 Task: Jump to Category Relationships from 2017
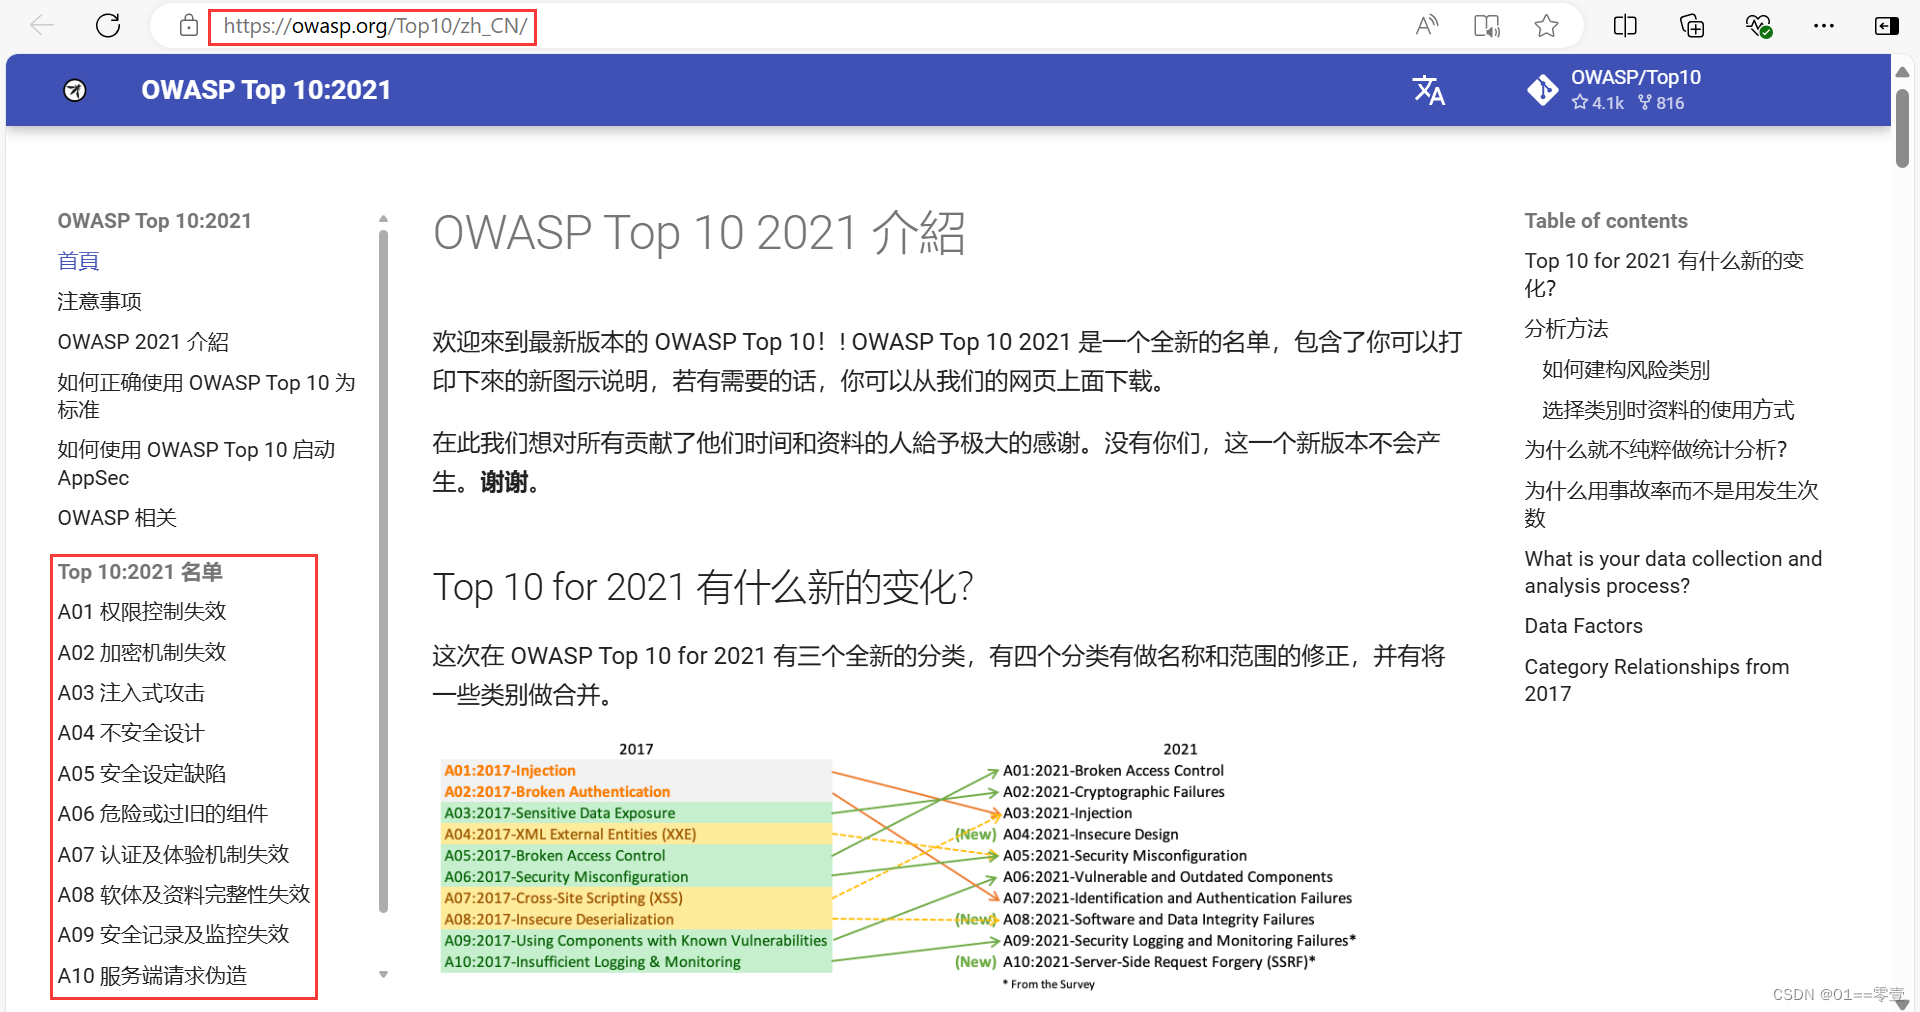[x=1656, y=680]
